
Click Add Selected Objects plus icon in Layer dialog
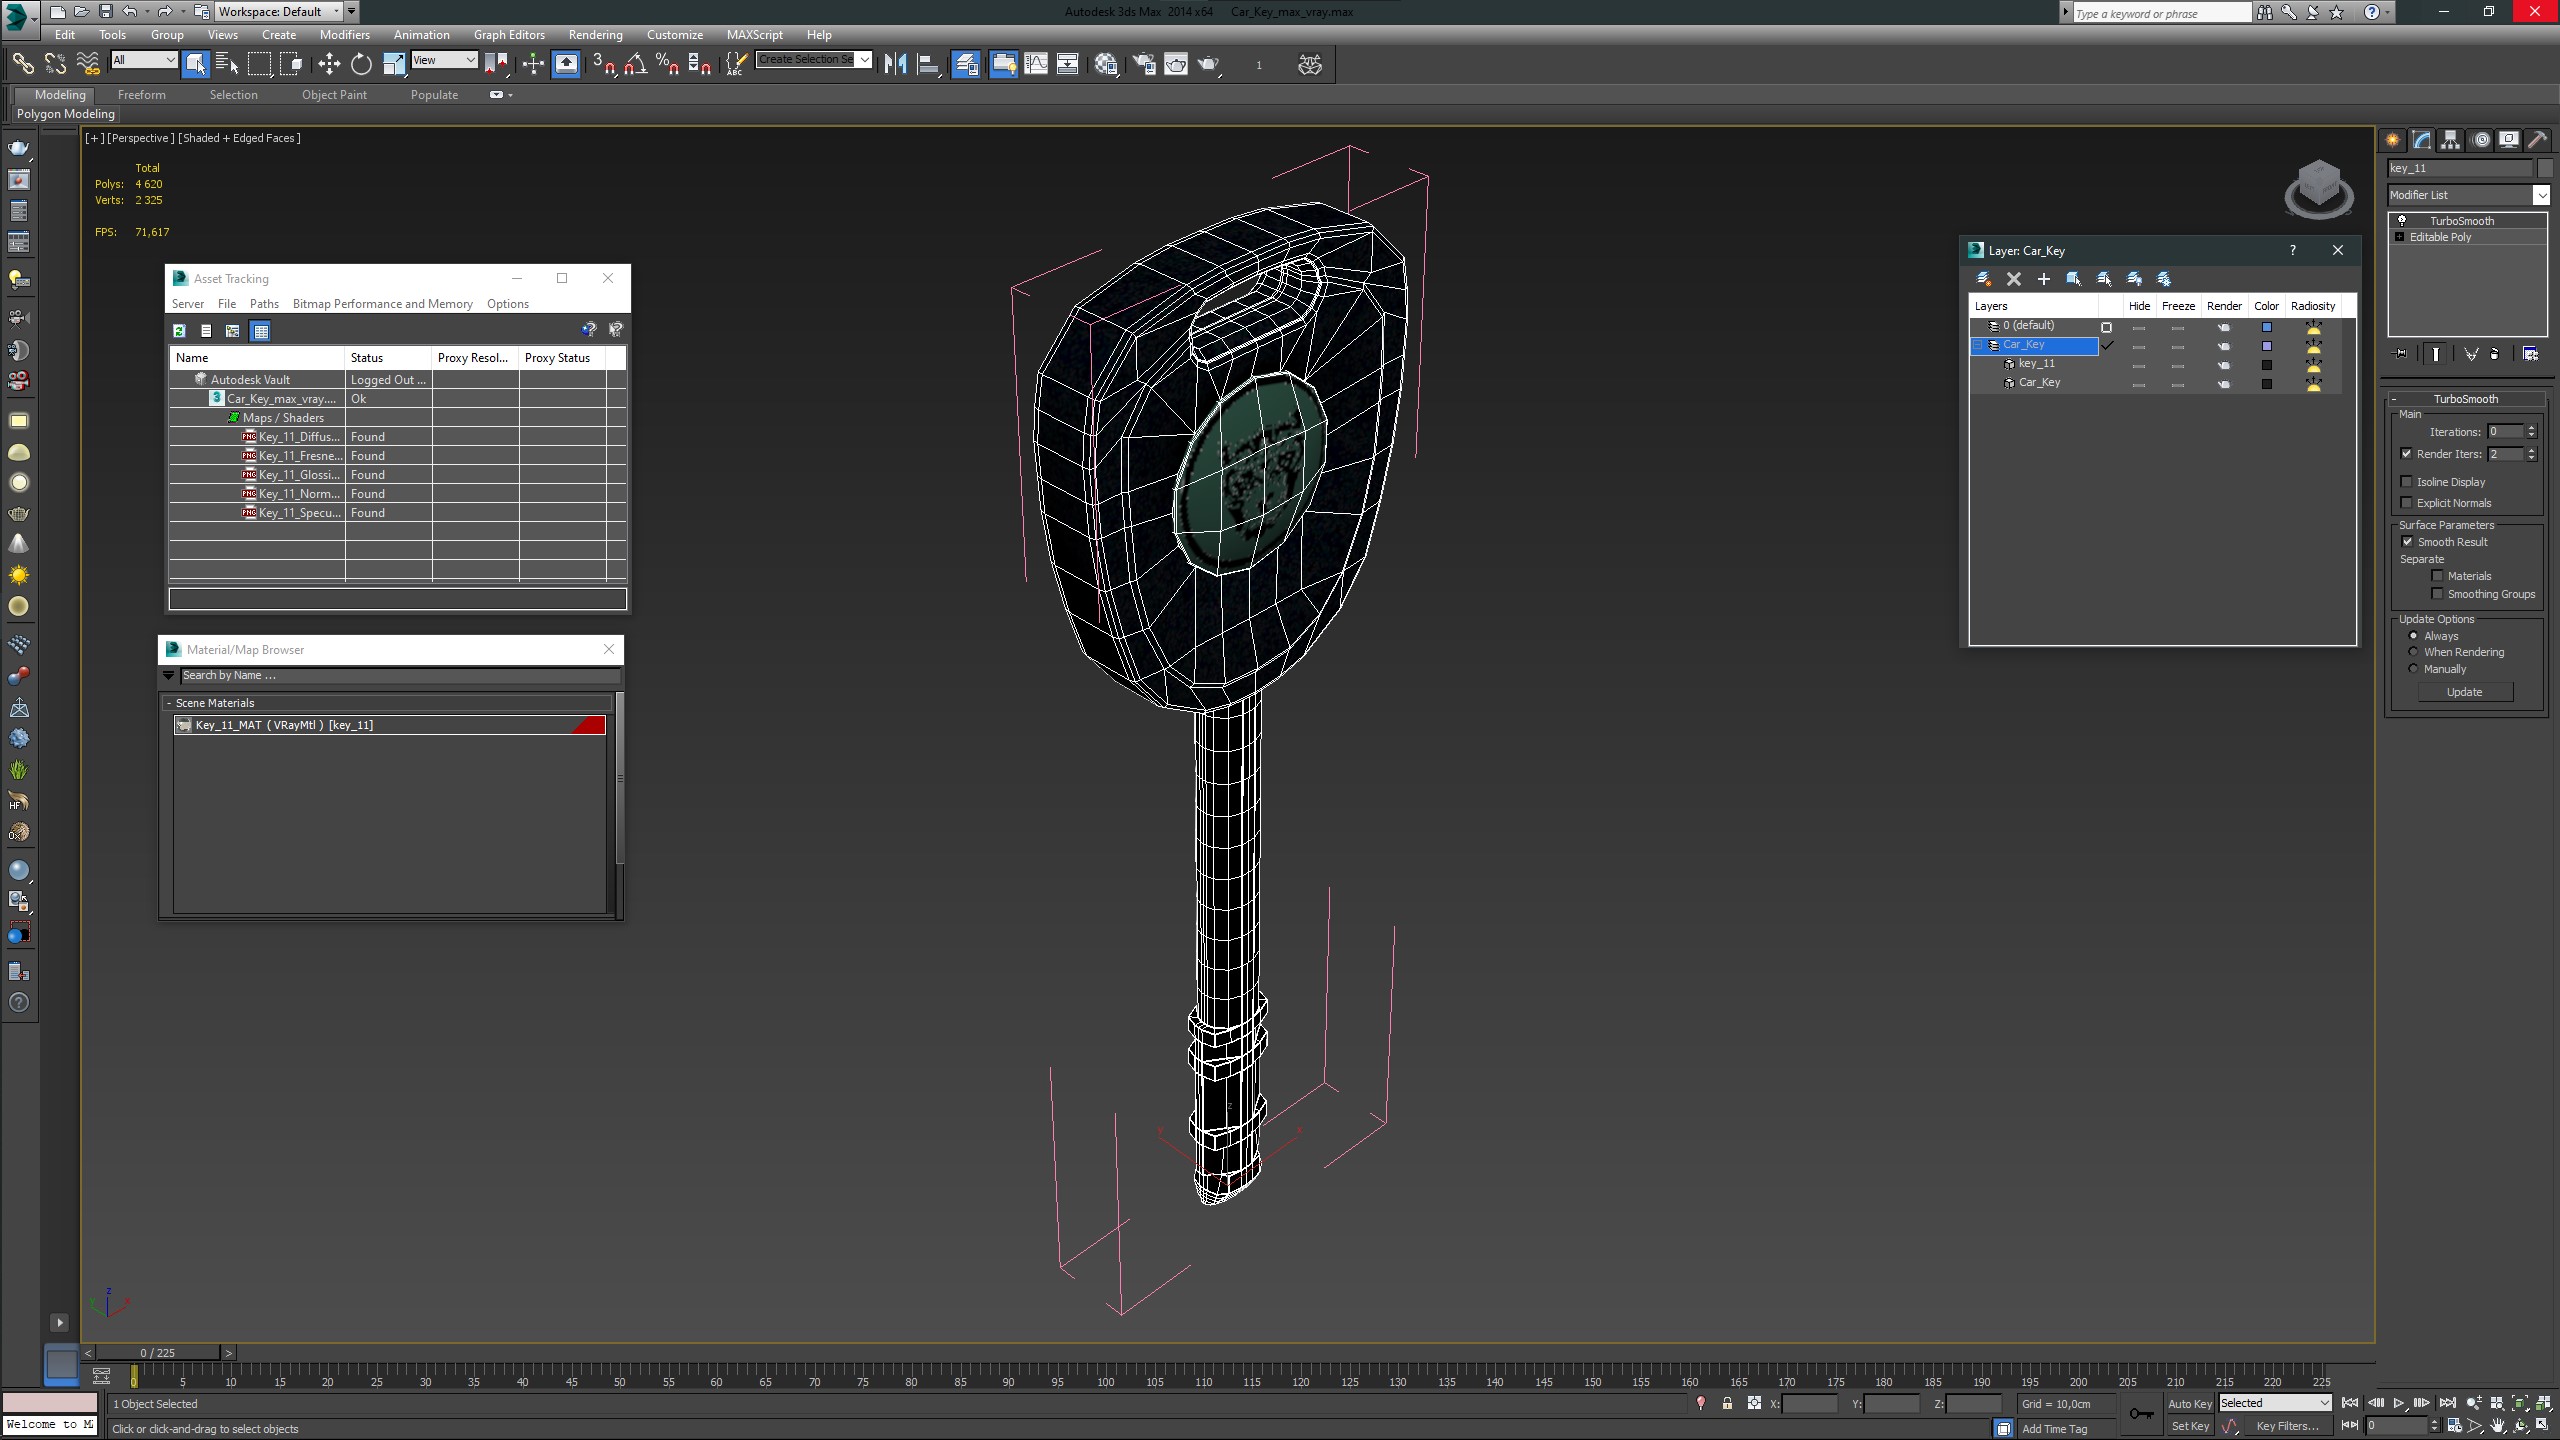[2043, 279]
